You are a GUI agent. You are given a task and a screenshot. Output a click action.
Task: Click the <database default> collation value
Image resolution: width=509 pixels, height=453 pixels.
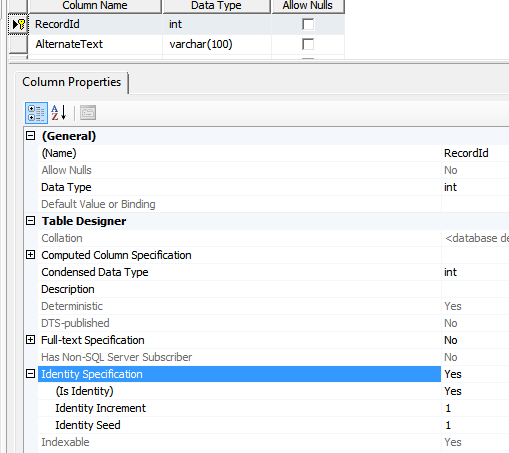(x=475, y=238)
